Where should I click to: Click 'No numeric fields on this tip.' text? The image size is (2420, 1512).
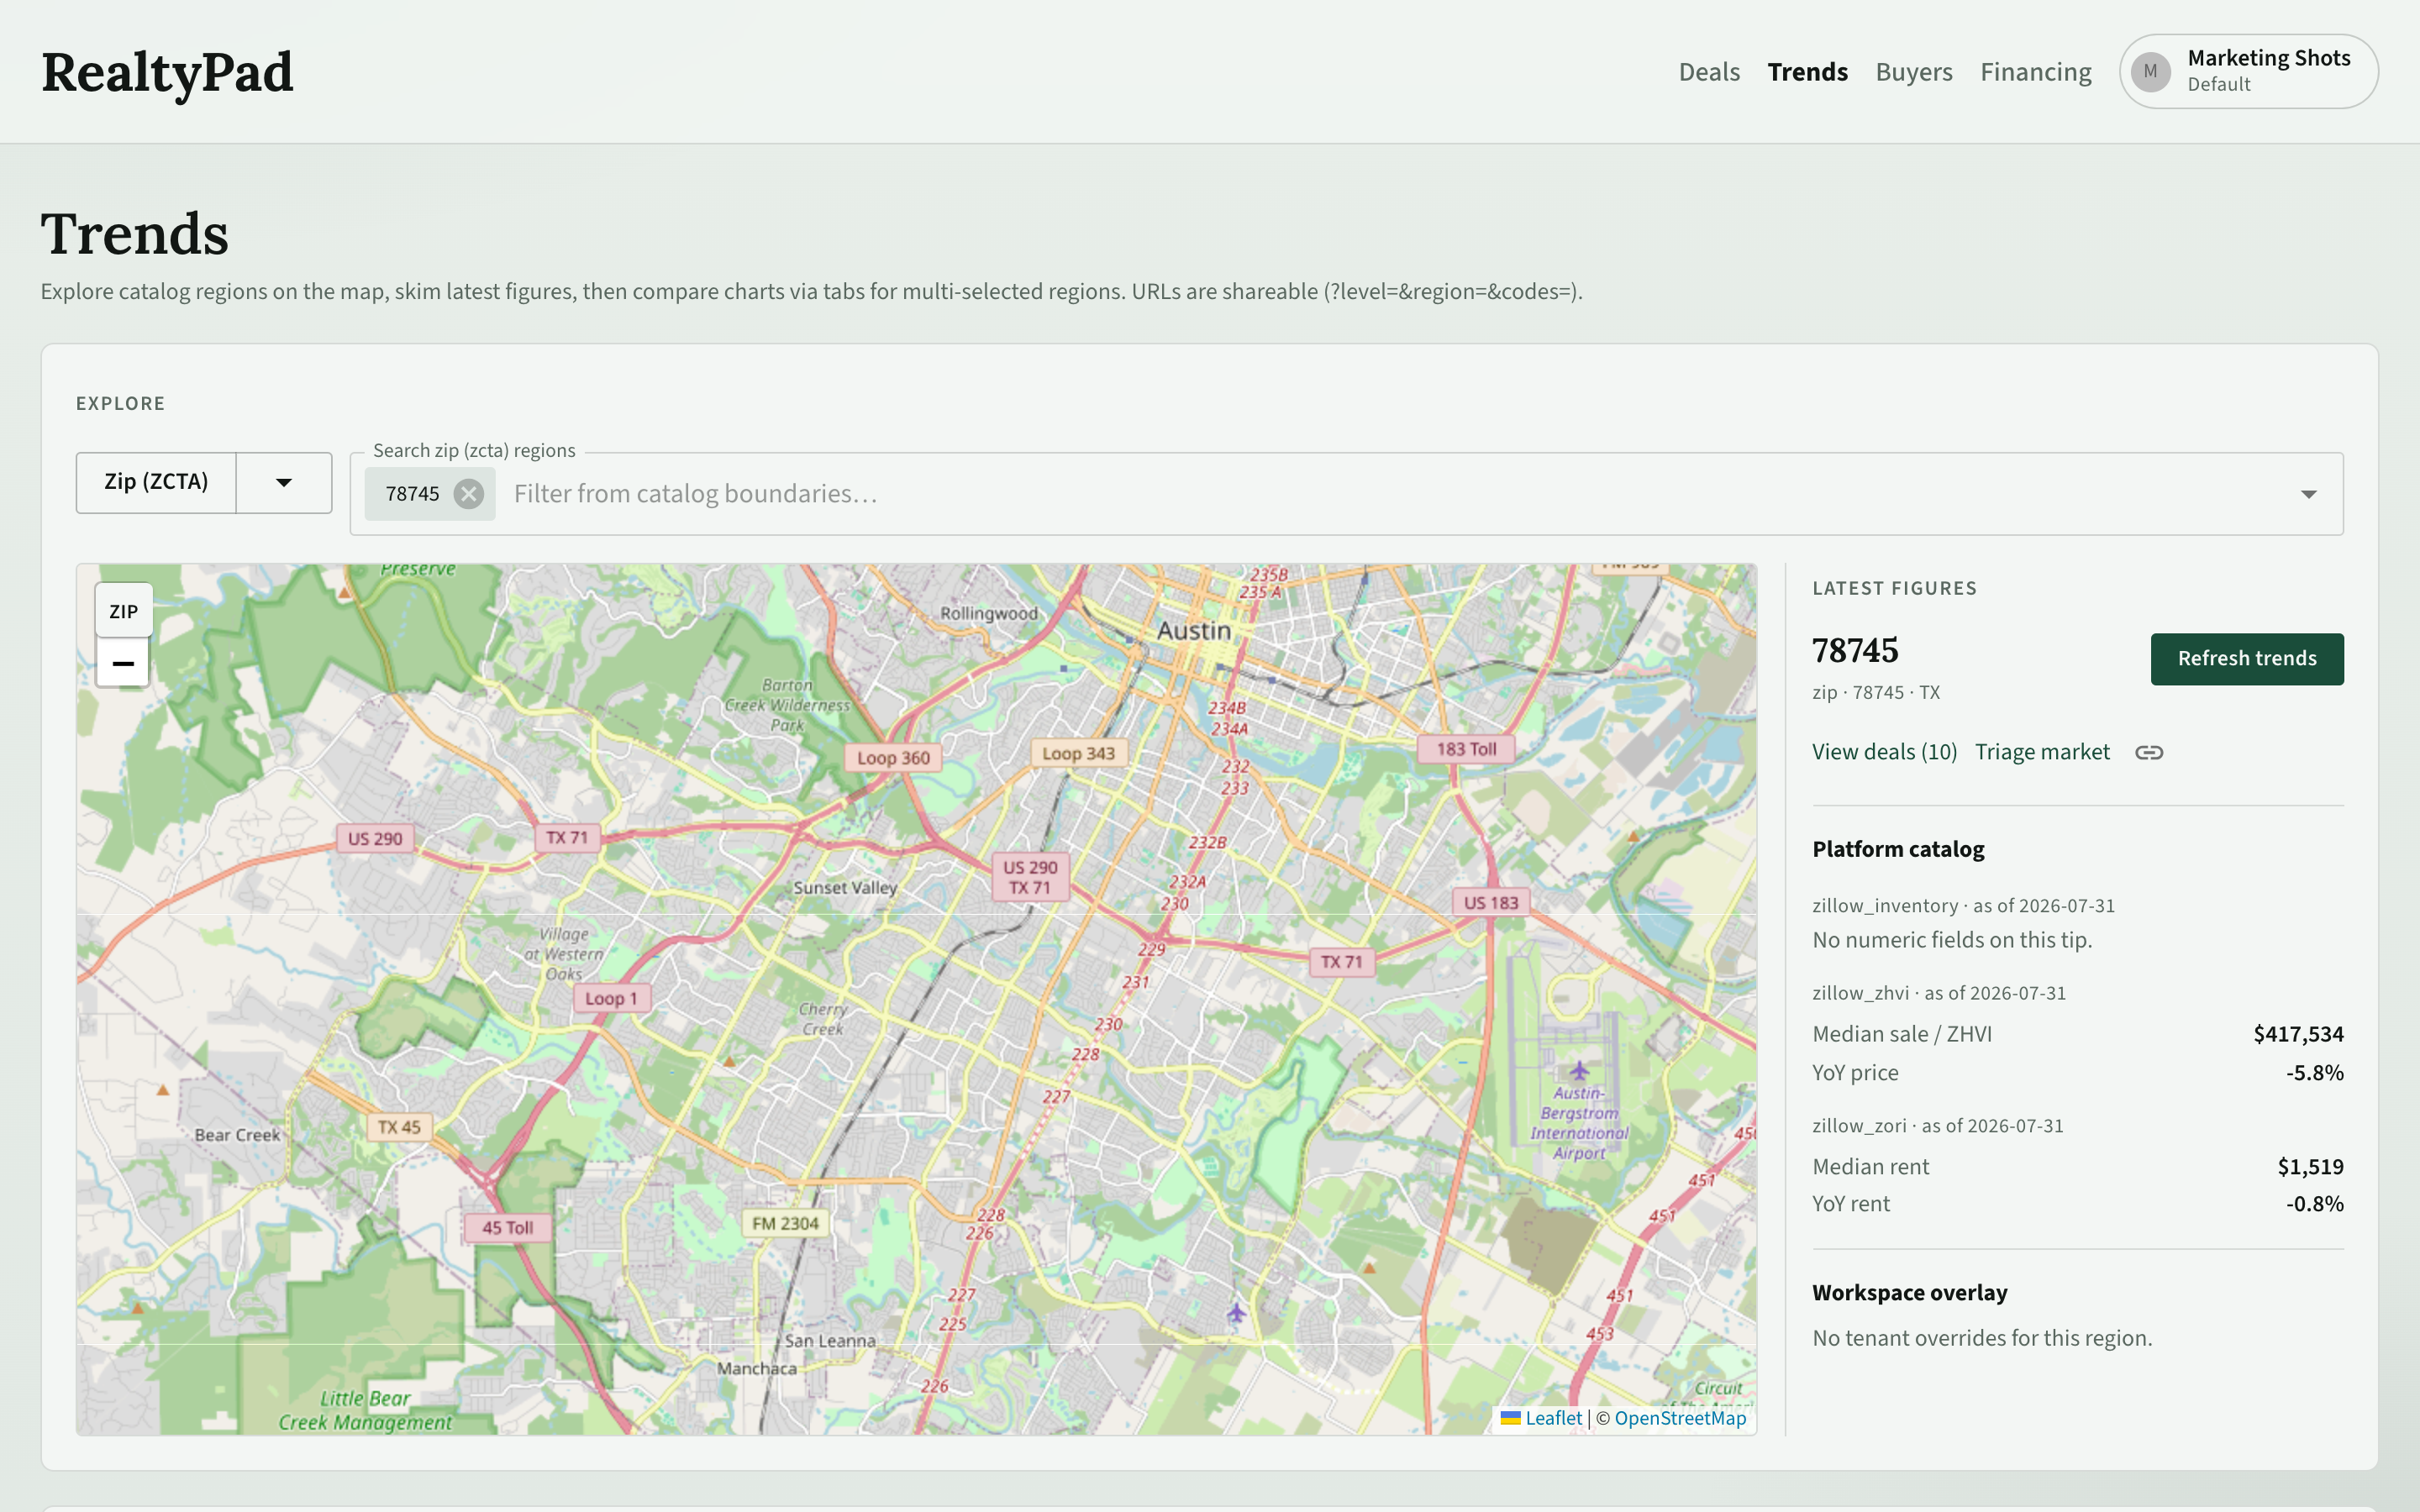pos(1951,940)
